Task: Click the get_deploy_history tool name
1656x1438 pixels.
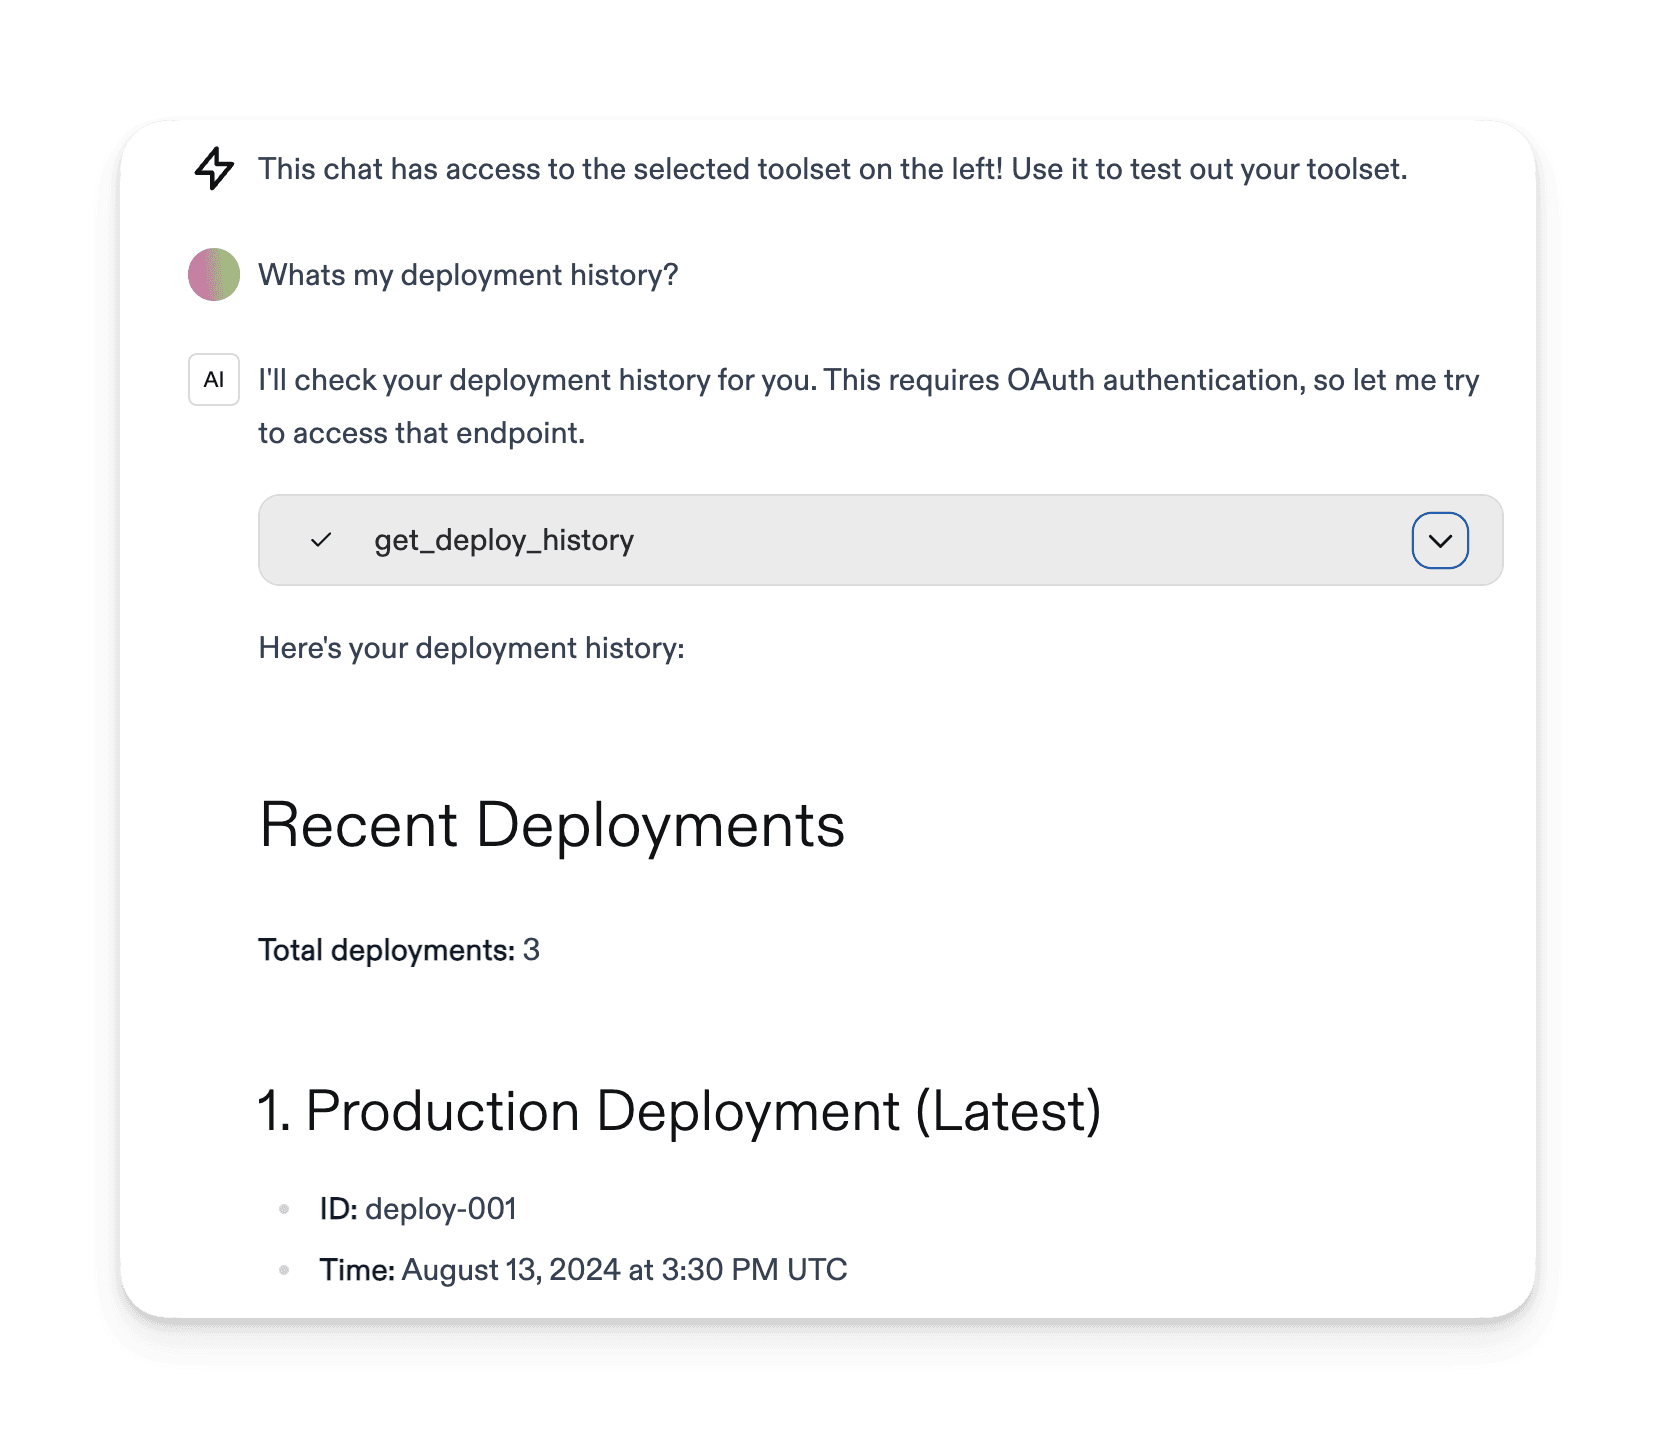Action: tap(504, 540)
